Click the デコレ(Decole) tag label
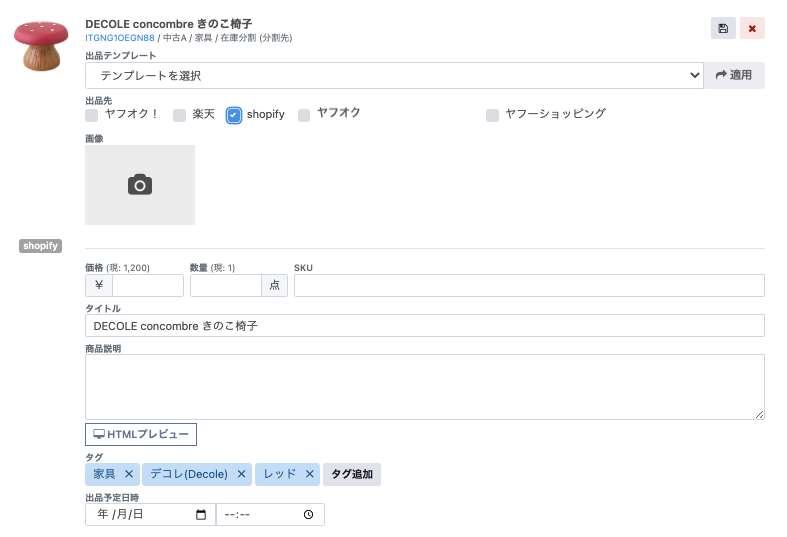Image resolution: width=787 pixels, height=537 pixels. (x=189, y=474)
